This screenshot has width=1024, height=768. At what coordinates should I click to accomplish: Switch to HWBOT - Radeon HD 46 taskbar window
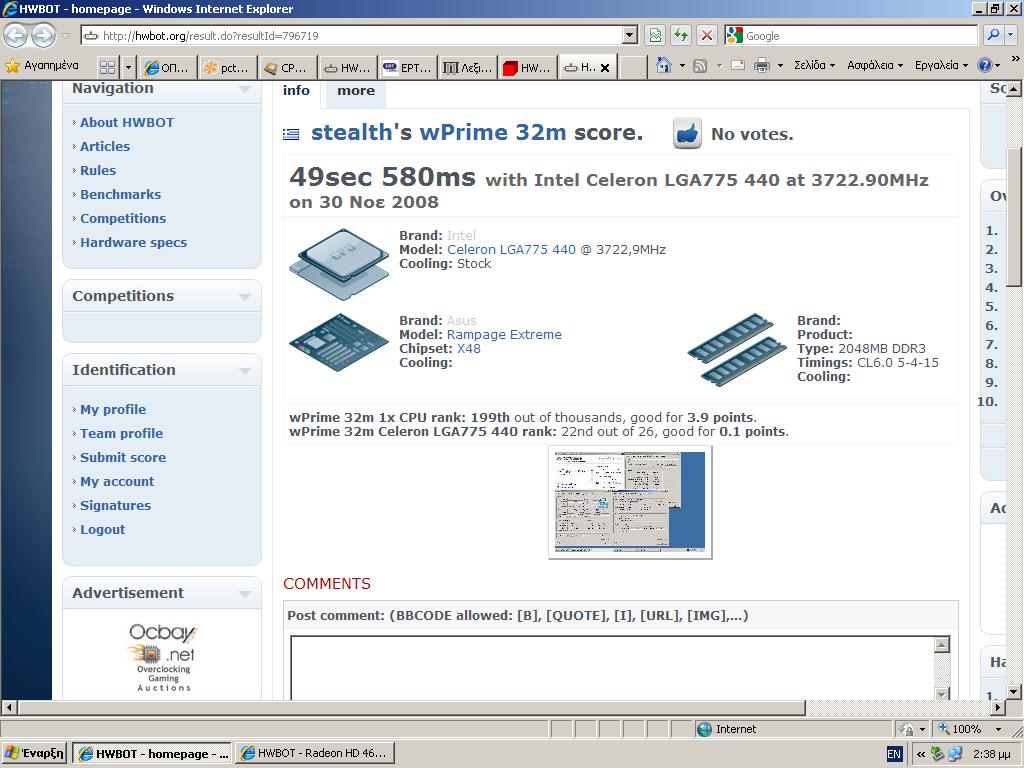pos(315,753)
